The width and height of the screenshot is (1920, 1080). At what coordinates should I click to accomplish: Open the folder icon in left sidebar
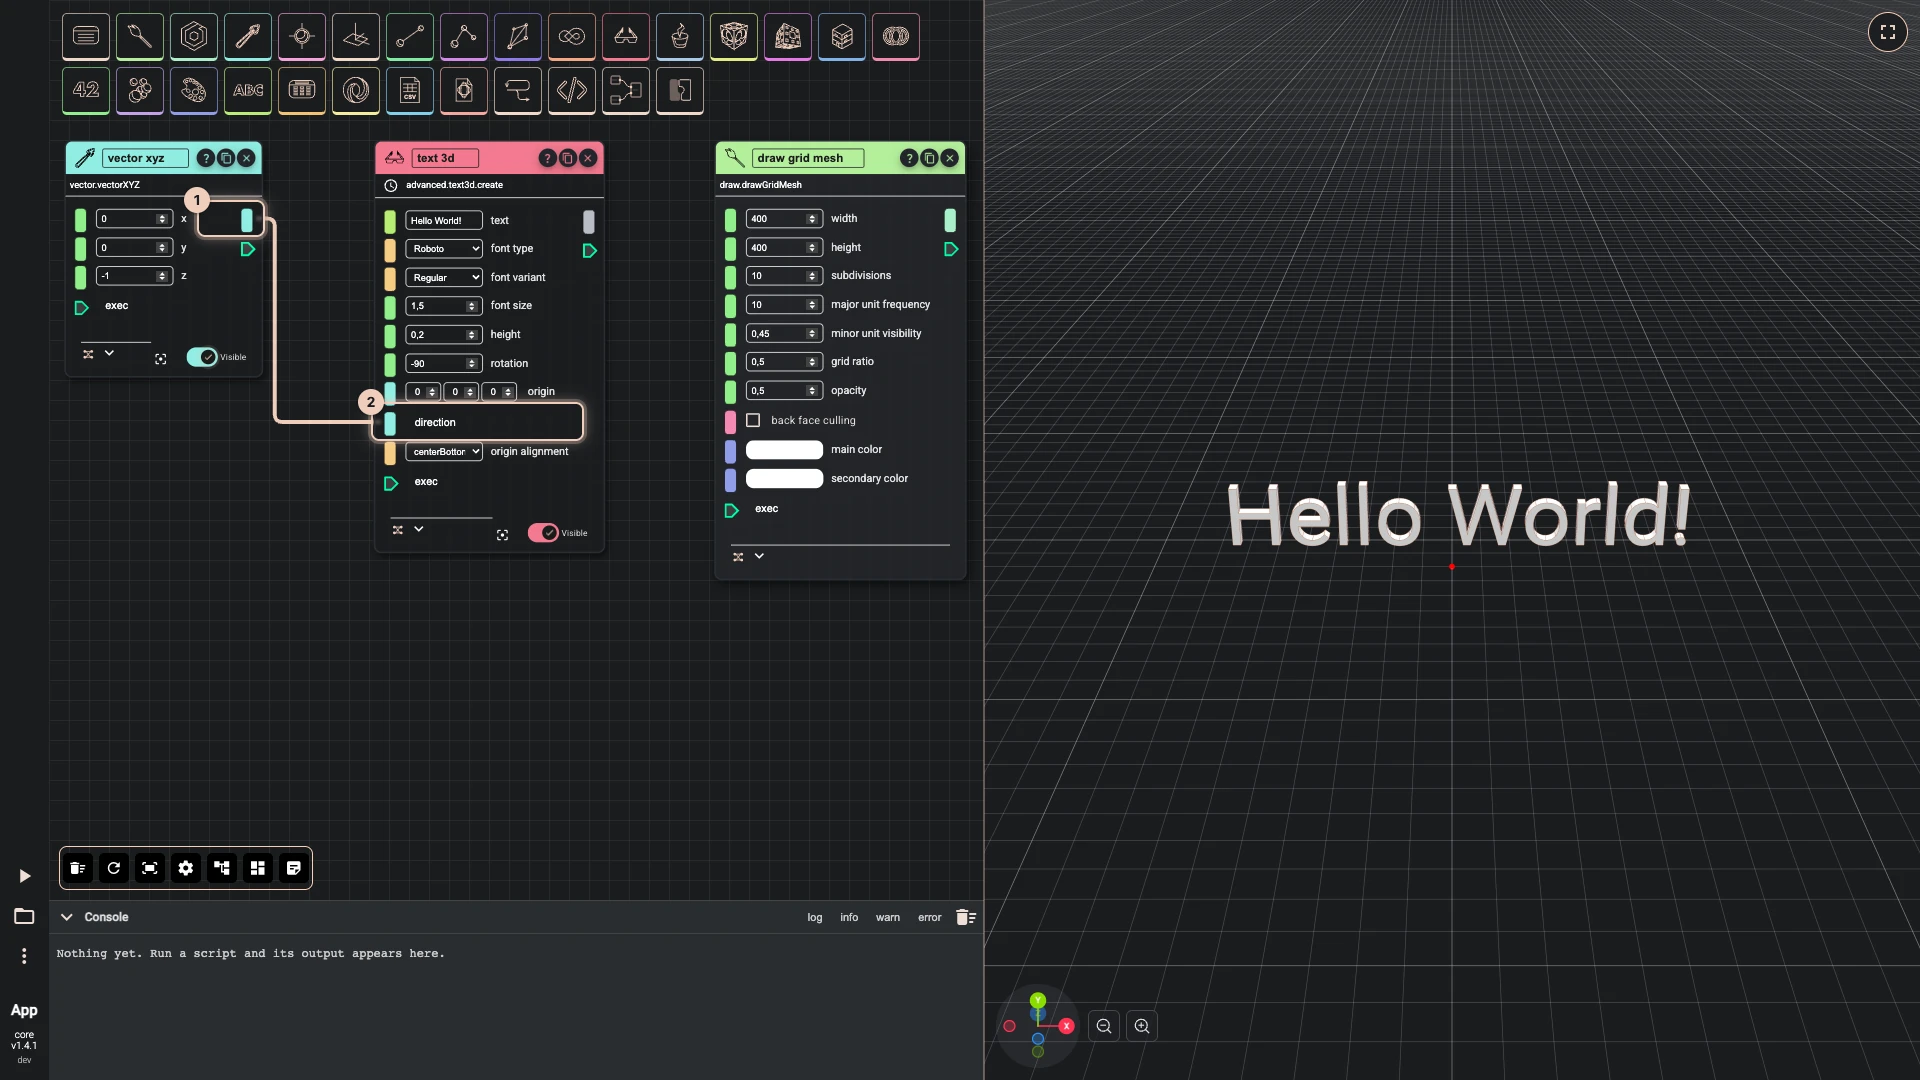(24, 916)
